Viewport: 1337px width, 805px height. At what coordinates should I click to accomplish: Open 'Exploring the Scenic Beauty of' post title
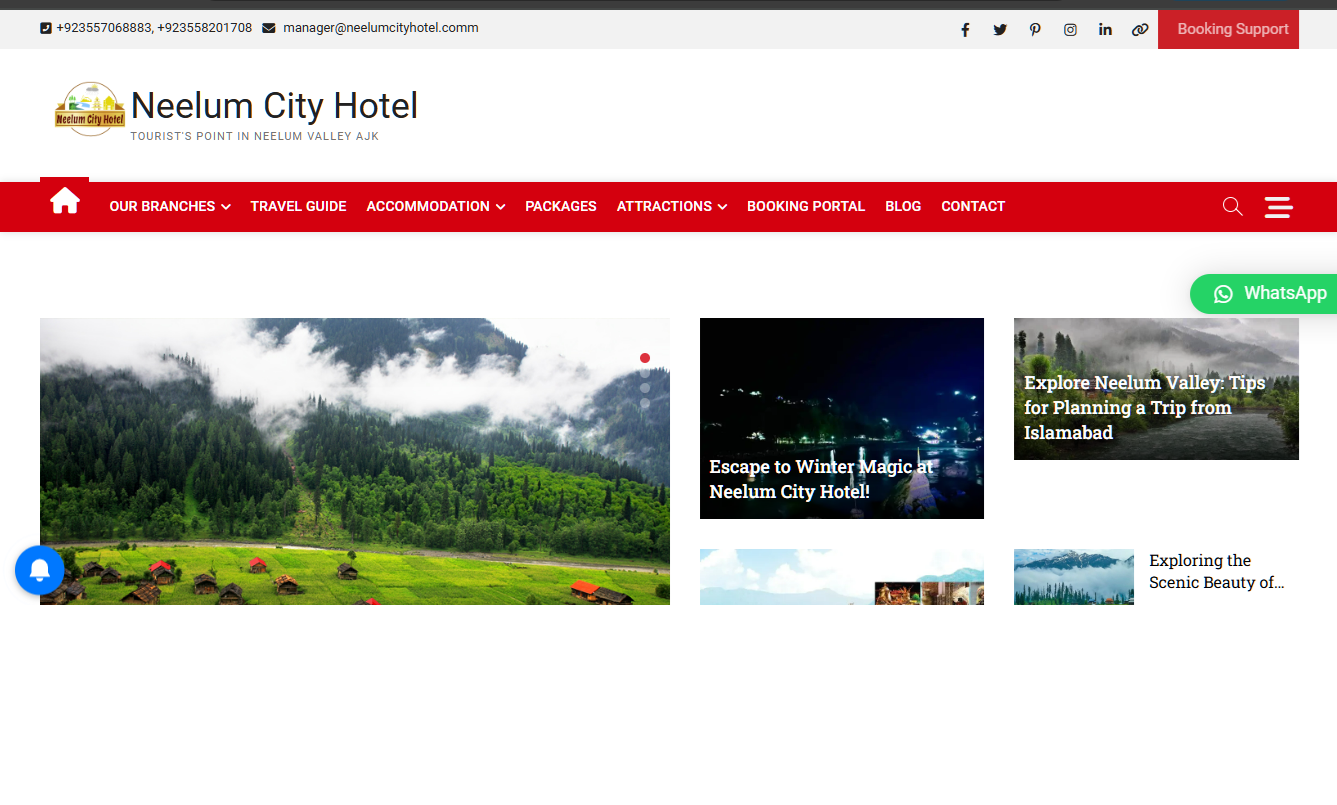[x=1216, y=571]
